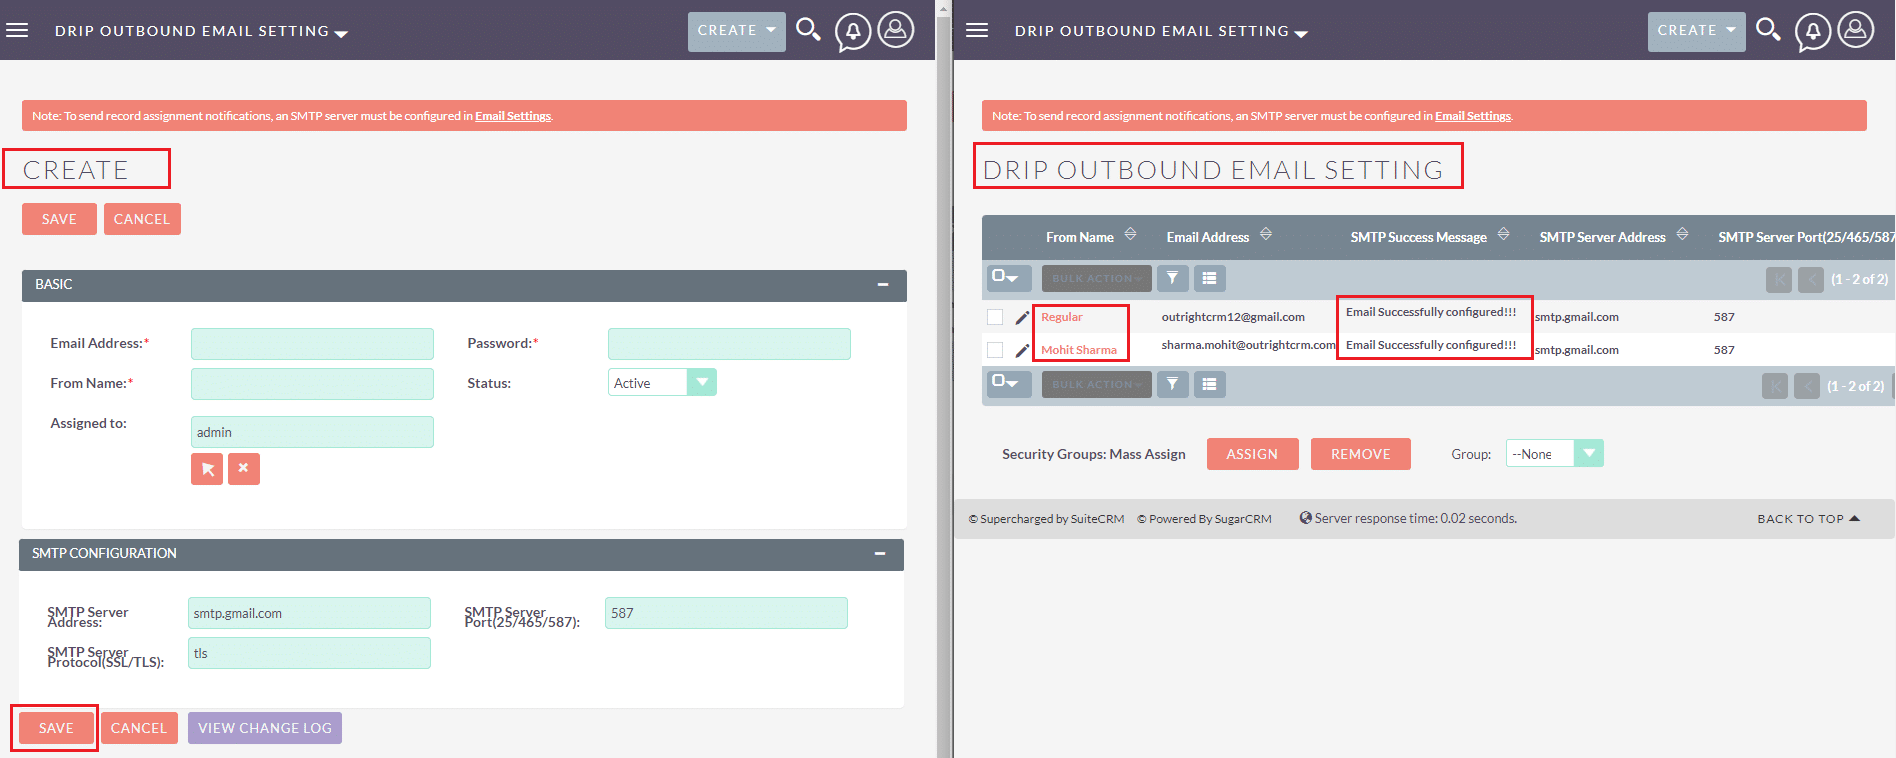
Task: Open notifications bell in left window
Action: point(853,32)
